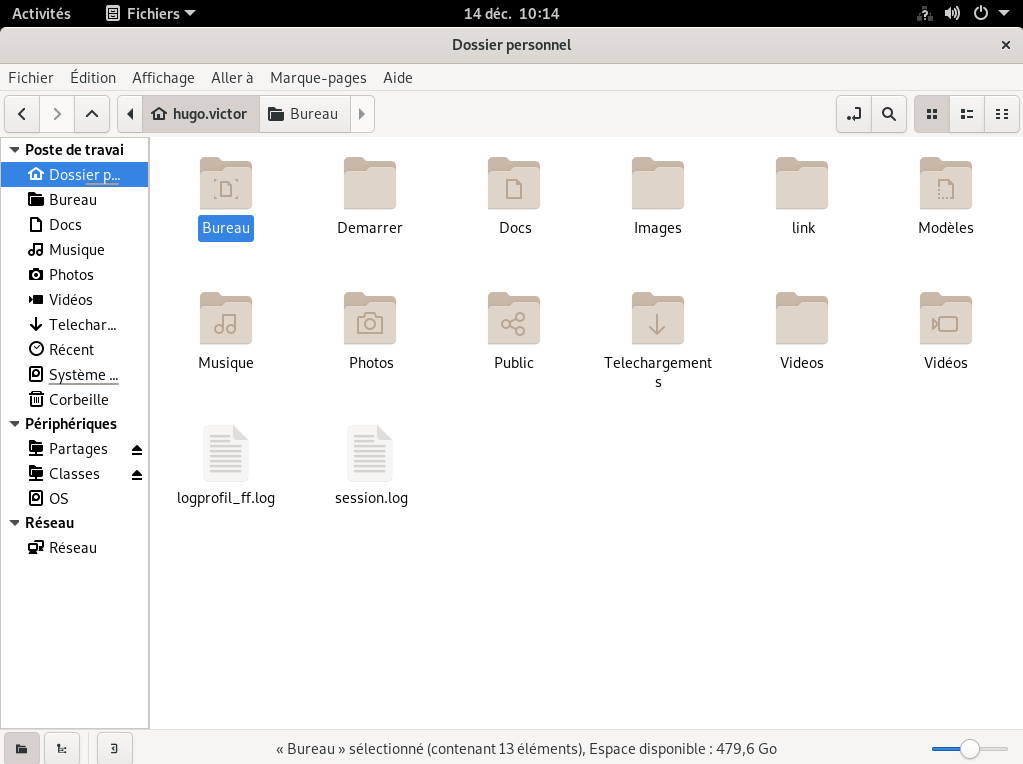Open Vidéos in sidebar
The image size is (1023, 764).
tap(74, 300)
